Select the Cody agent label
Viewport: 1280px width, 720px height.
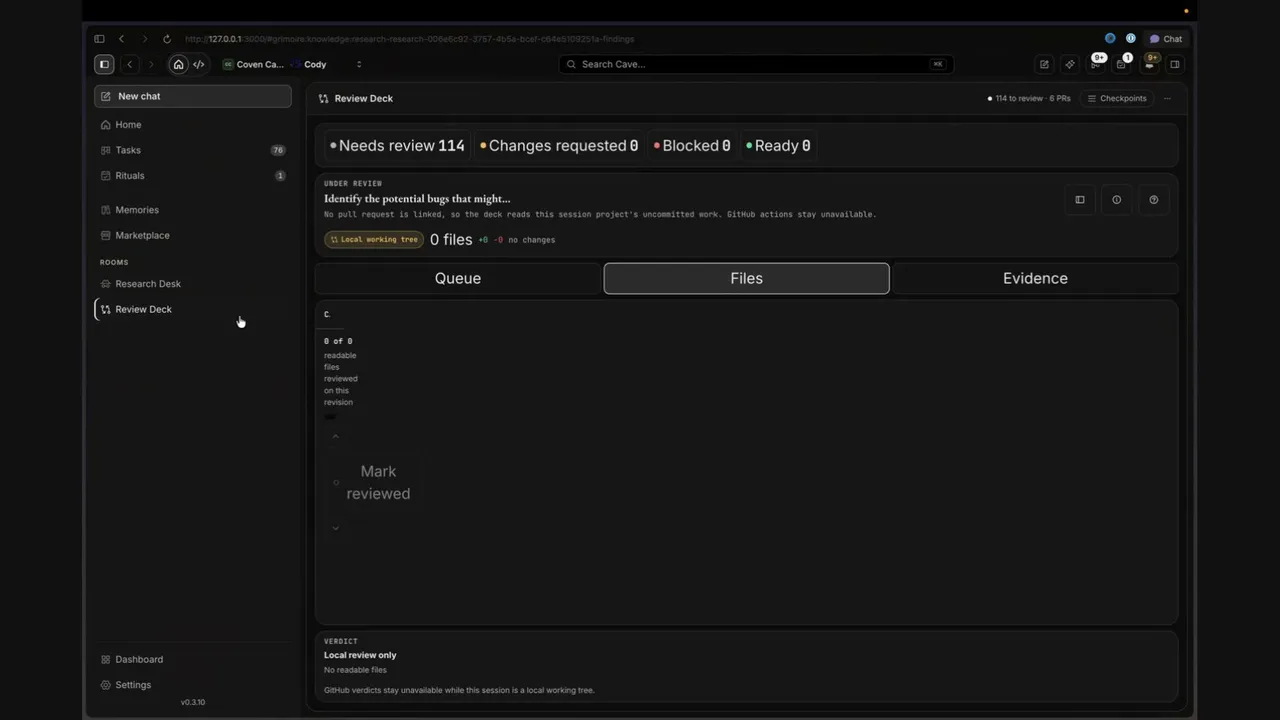tap(315, 64)
